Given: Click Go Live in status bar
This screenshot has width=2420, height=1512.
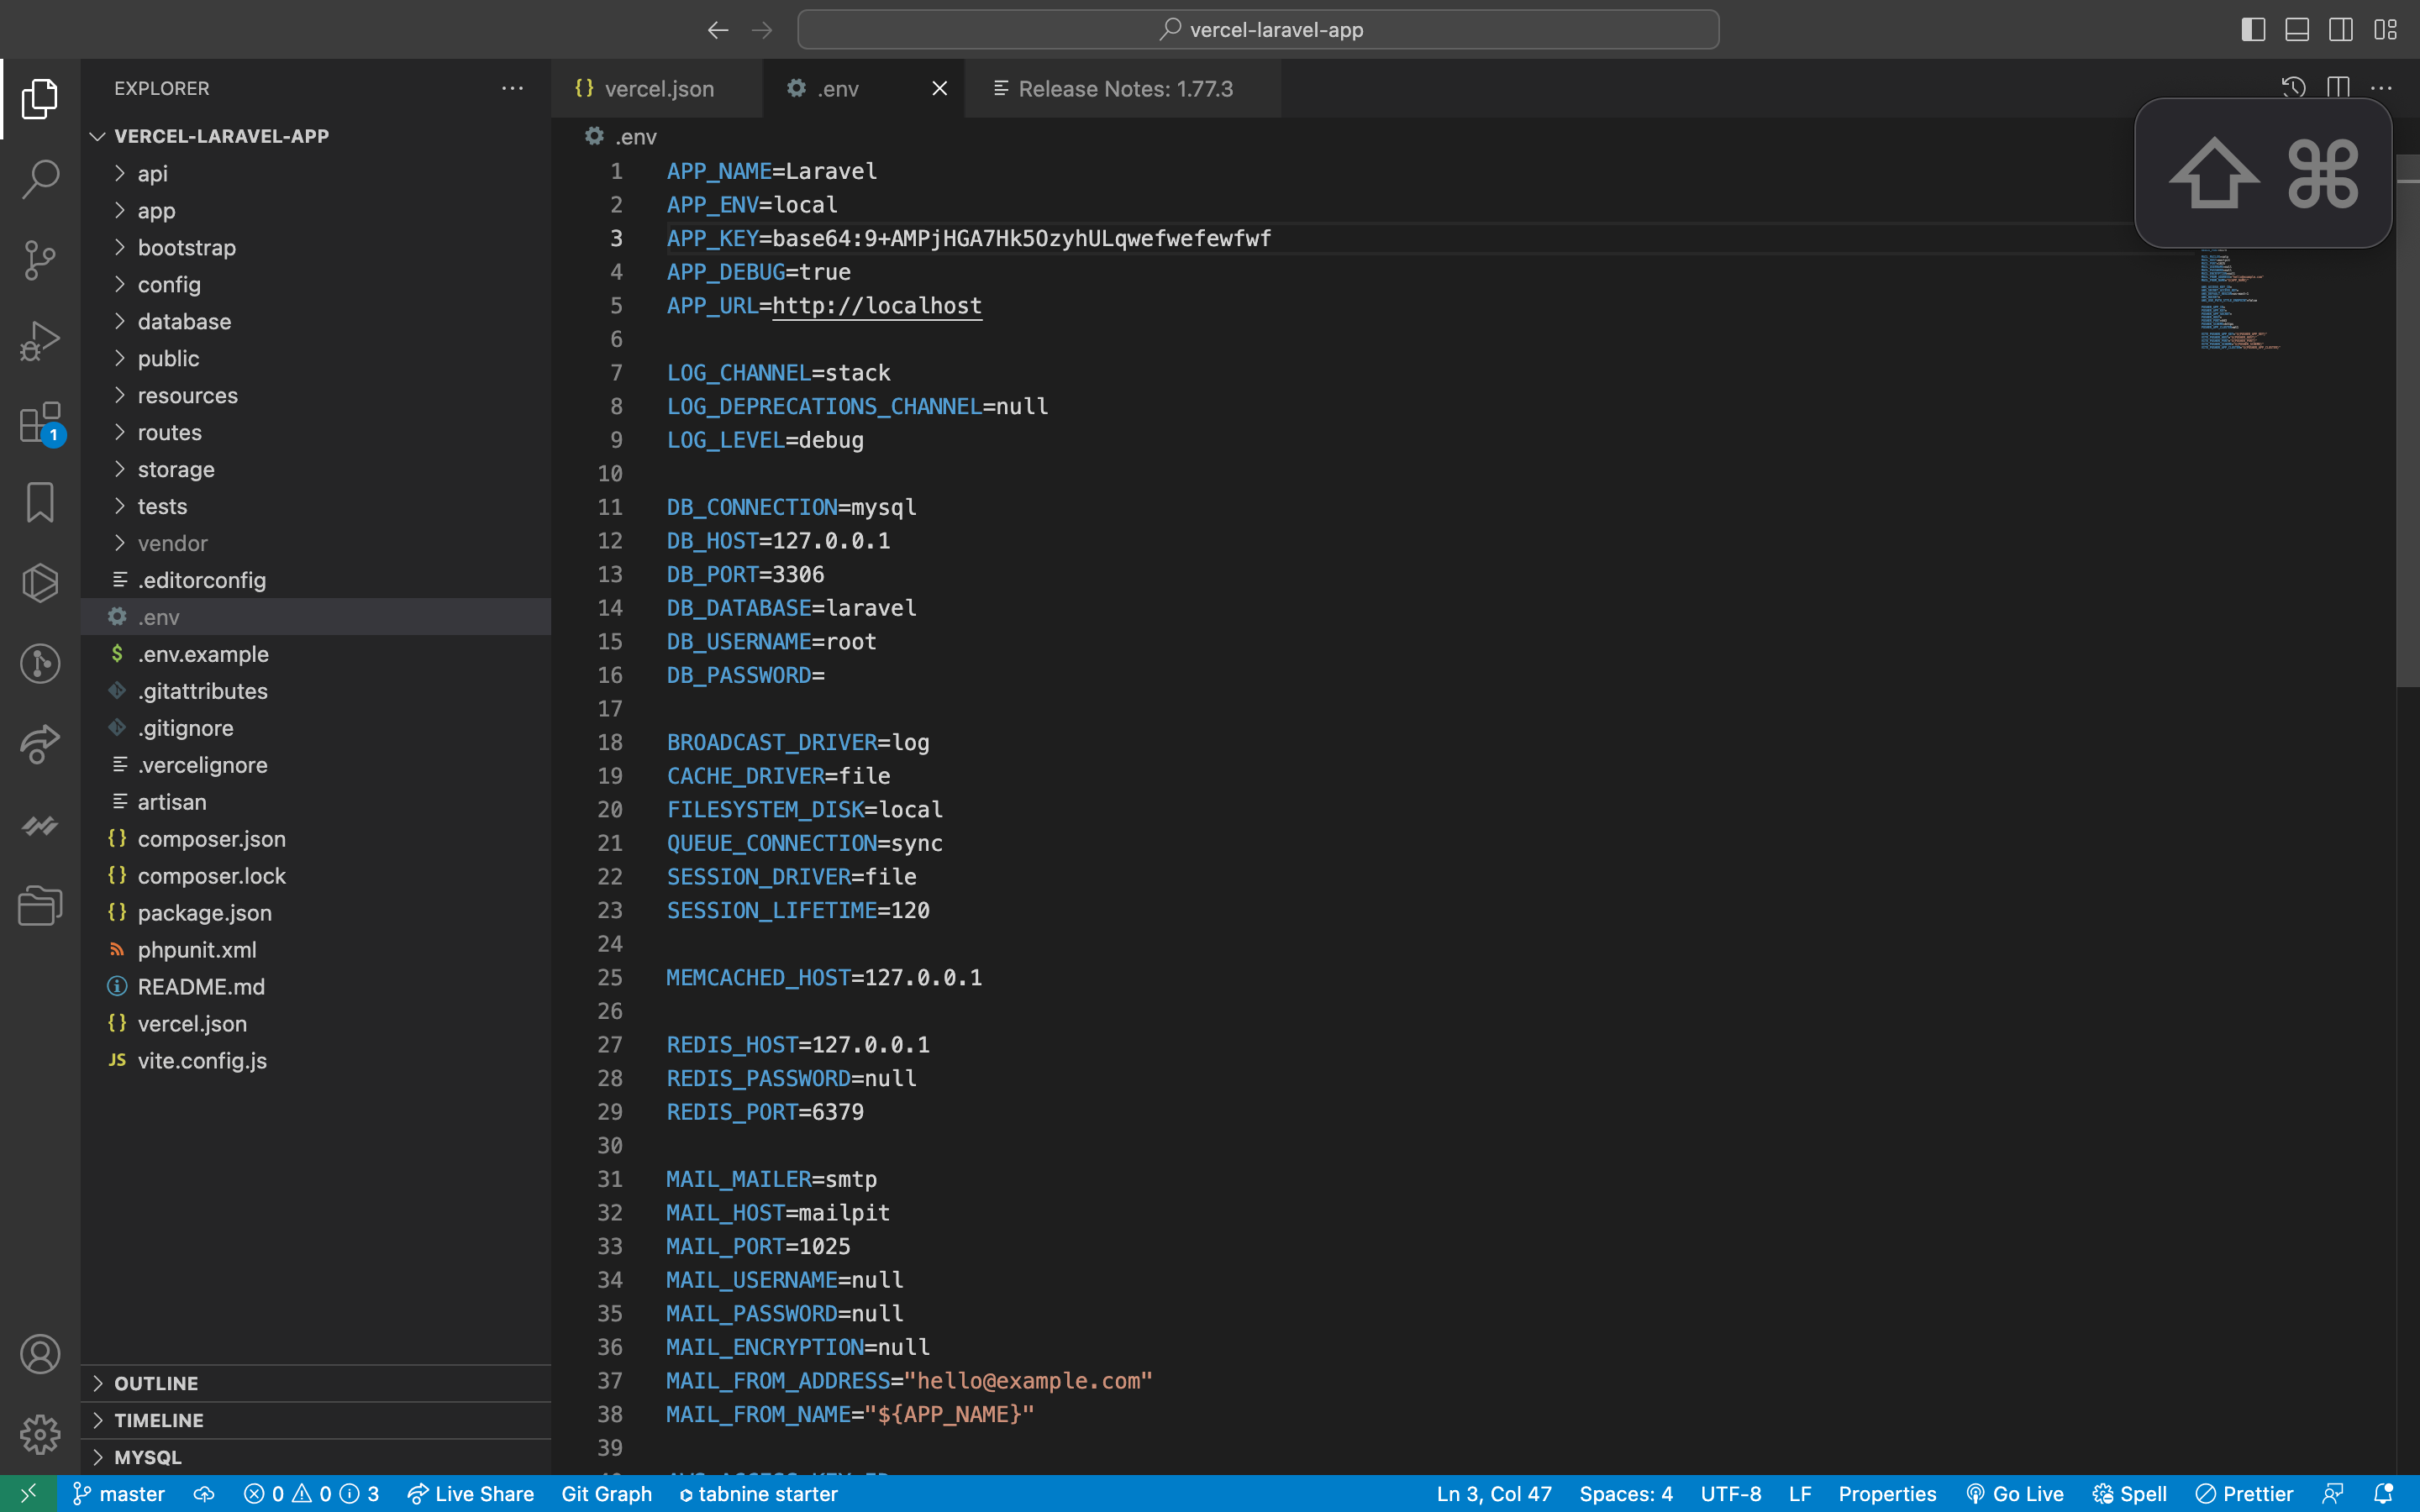Looking at the screenshot, I should 2015,1494.
